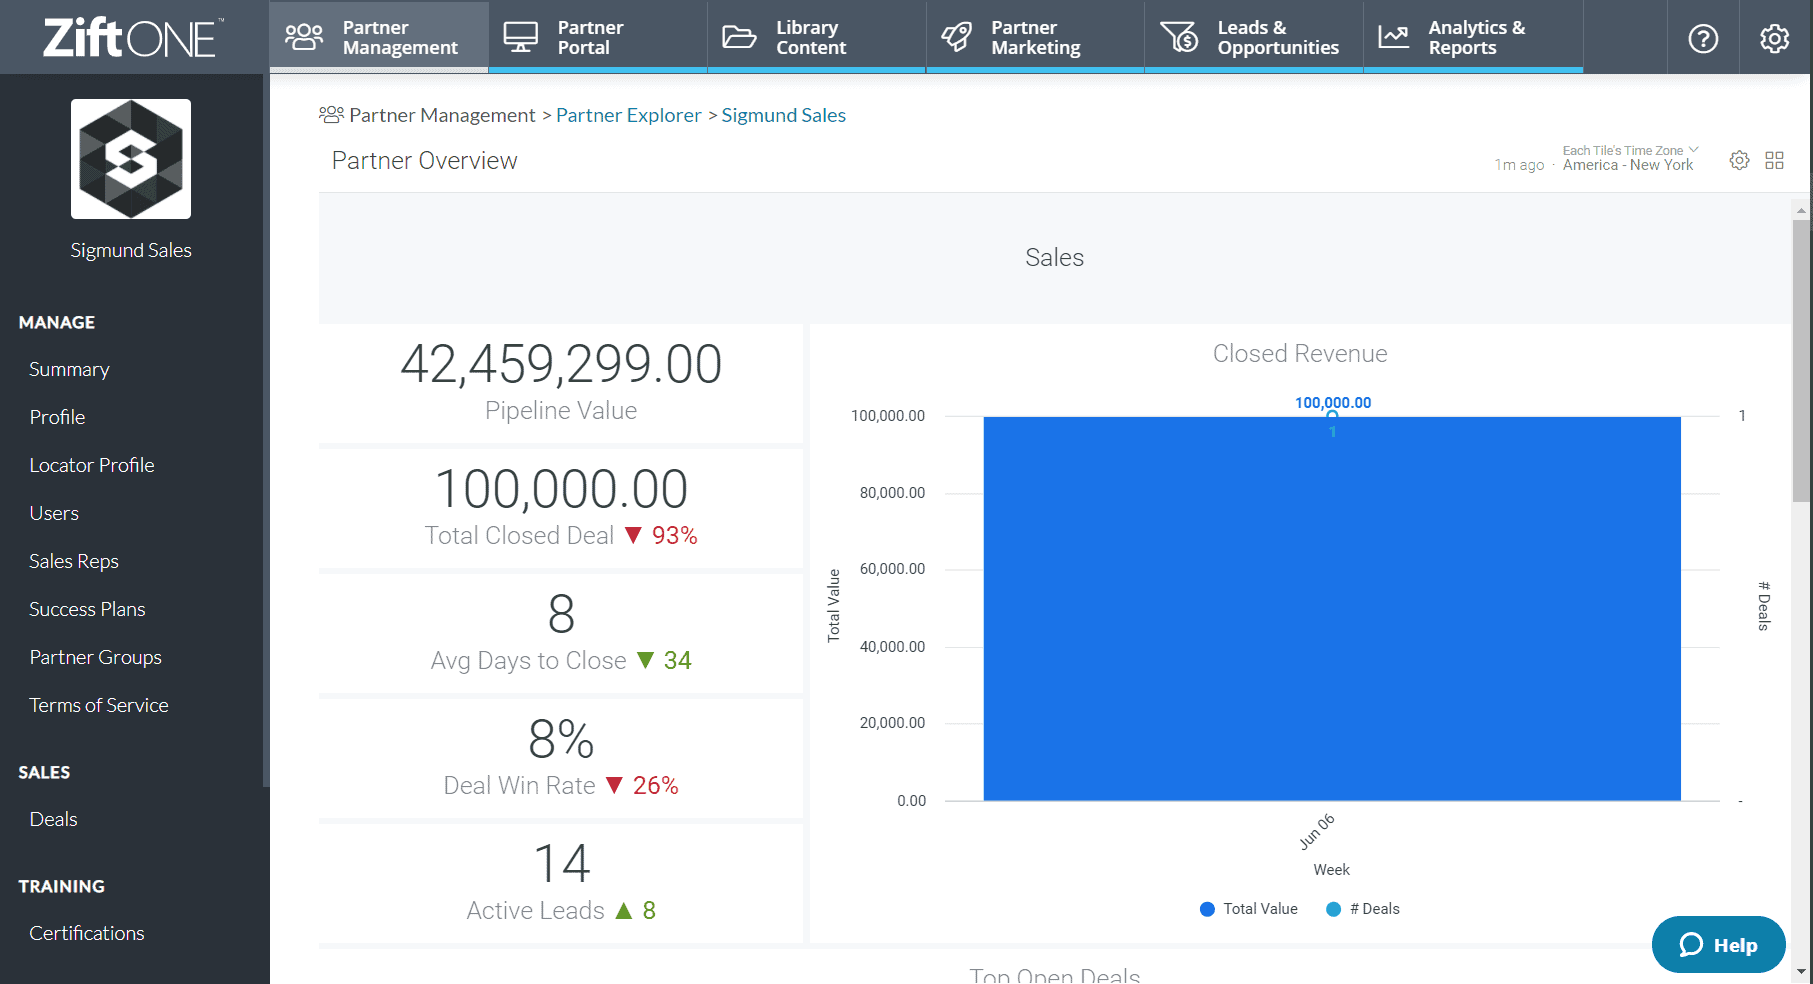Click the dashboard vertical scrollbar thumb
This screenshot has width=1813, height=984.
click(1801, 360)
